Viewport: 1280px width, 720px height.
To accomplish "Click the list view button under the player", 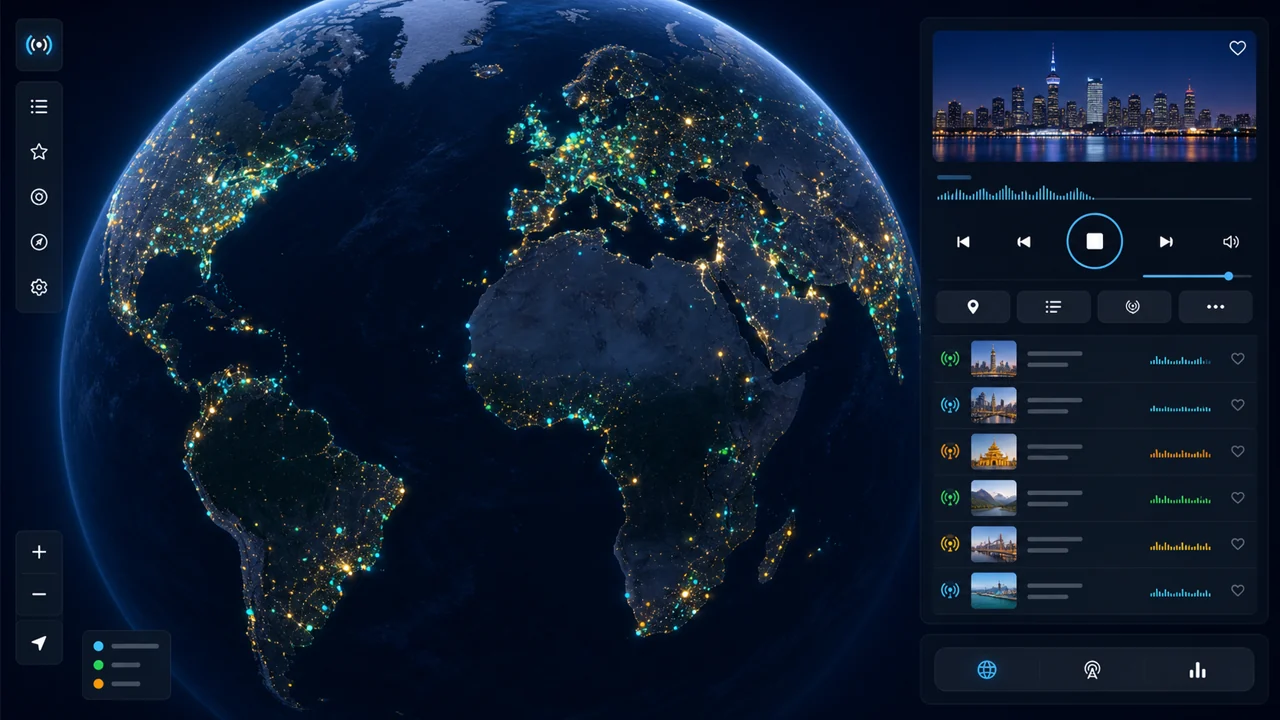I will tap(1053, 307).
